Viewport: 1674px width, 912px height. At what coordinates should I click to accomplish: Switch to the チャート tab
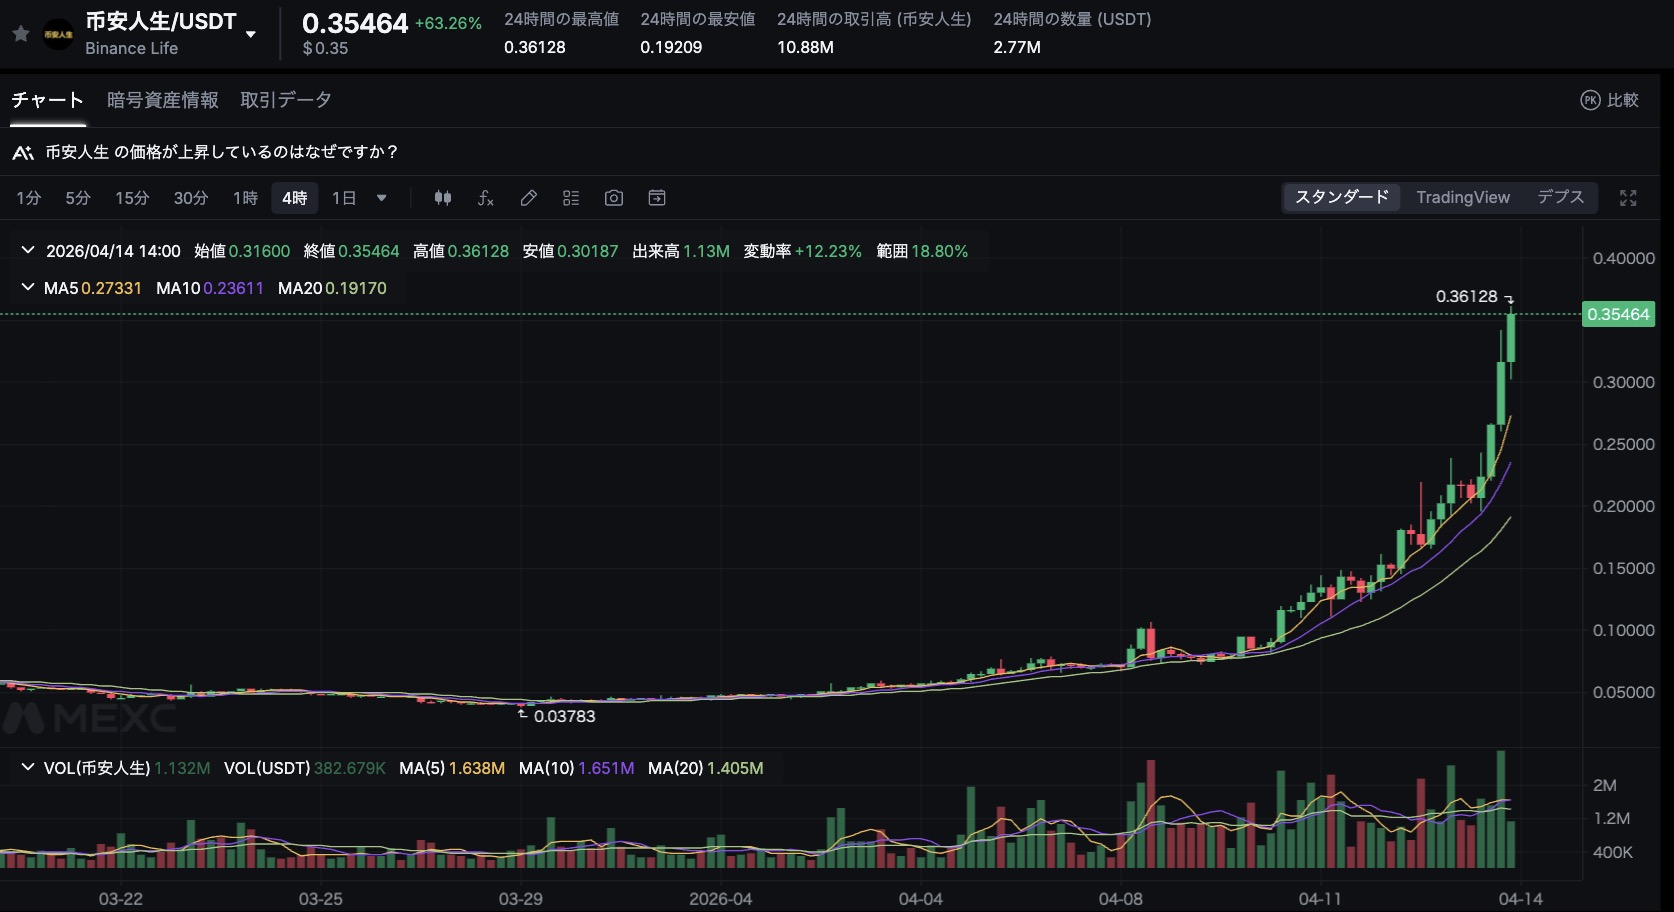click(47, 100)
